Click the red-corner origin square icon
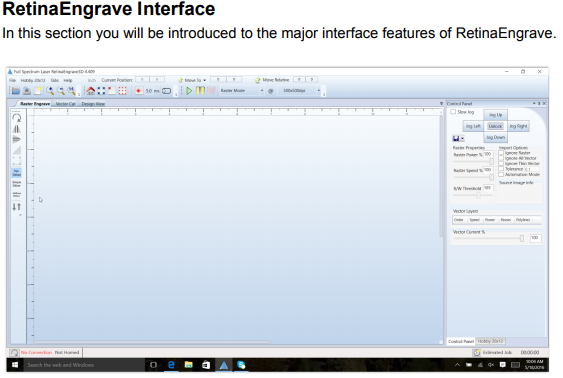This screenshot has width=563, height=378. [x=112, y=91]
